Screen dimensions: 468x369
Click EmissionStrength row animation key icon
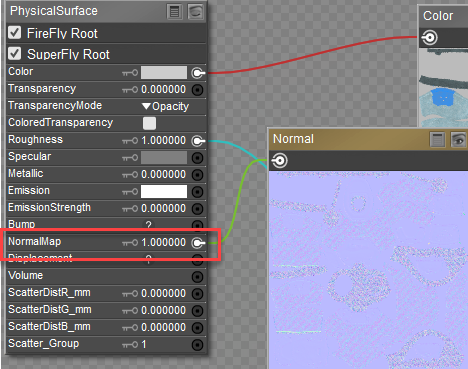click(130, 209)
